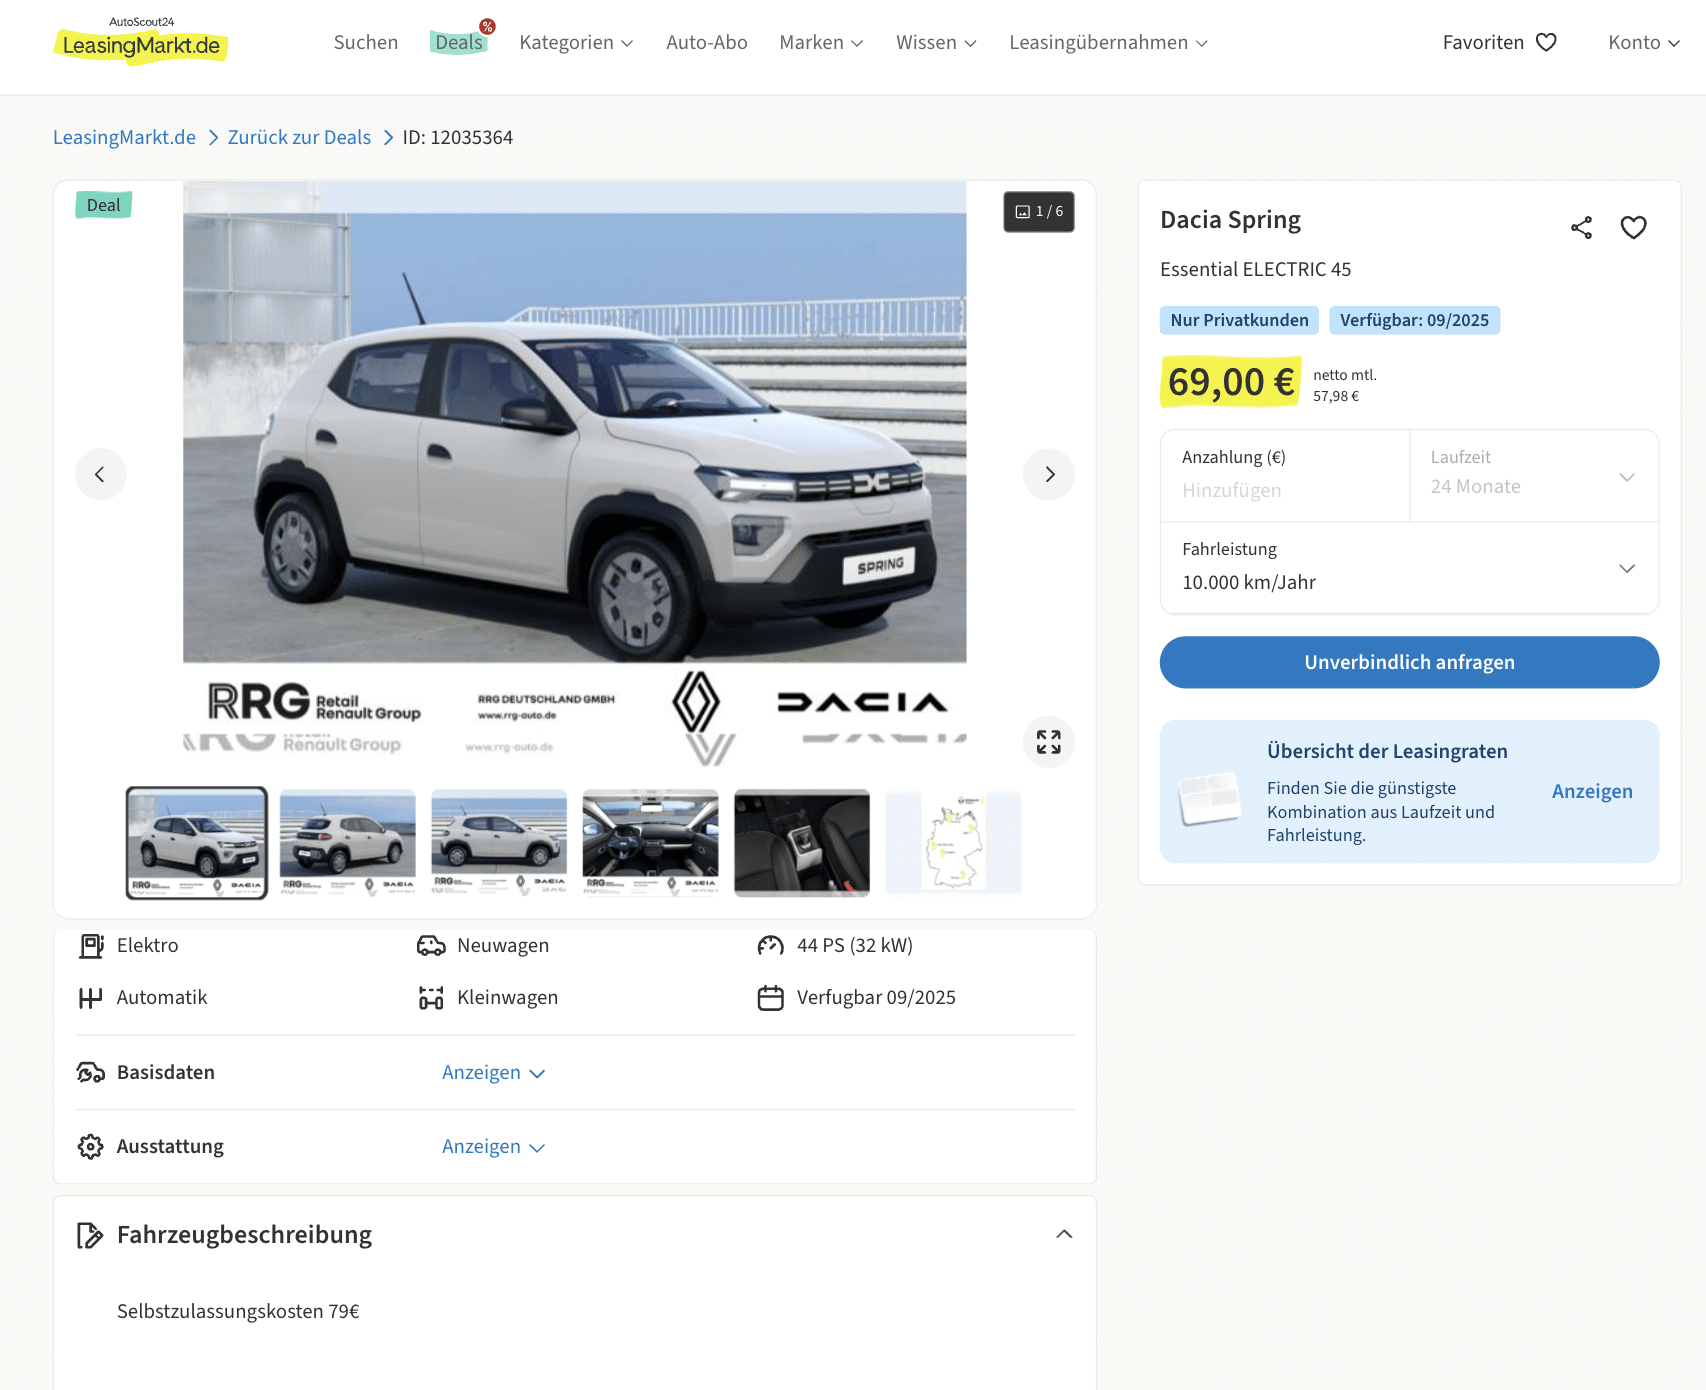The height and width of the screenshot is (1390, 1706).
Task: Select second thumbnail of rear view
Action: coord(348,843)
